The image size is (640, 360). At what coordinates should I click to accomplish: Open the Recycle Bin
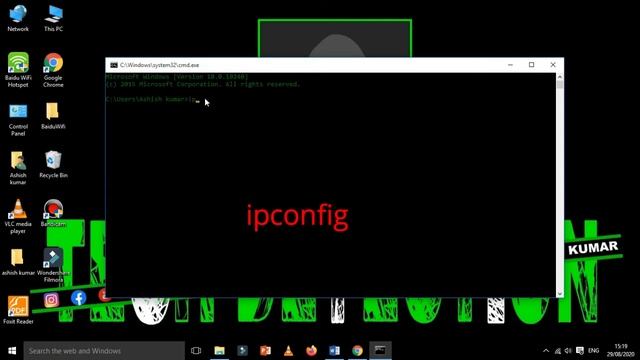point(53,164)
